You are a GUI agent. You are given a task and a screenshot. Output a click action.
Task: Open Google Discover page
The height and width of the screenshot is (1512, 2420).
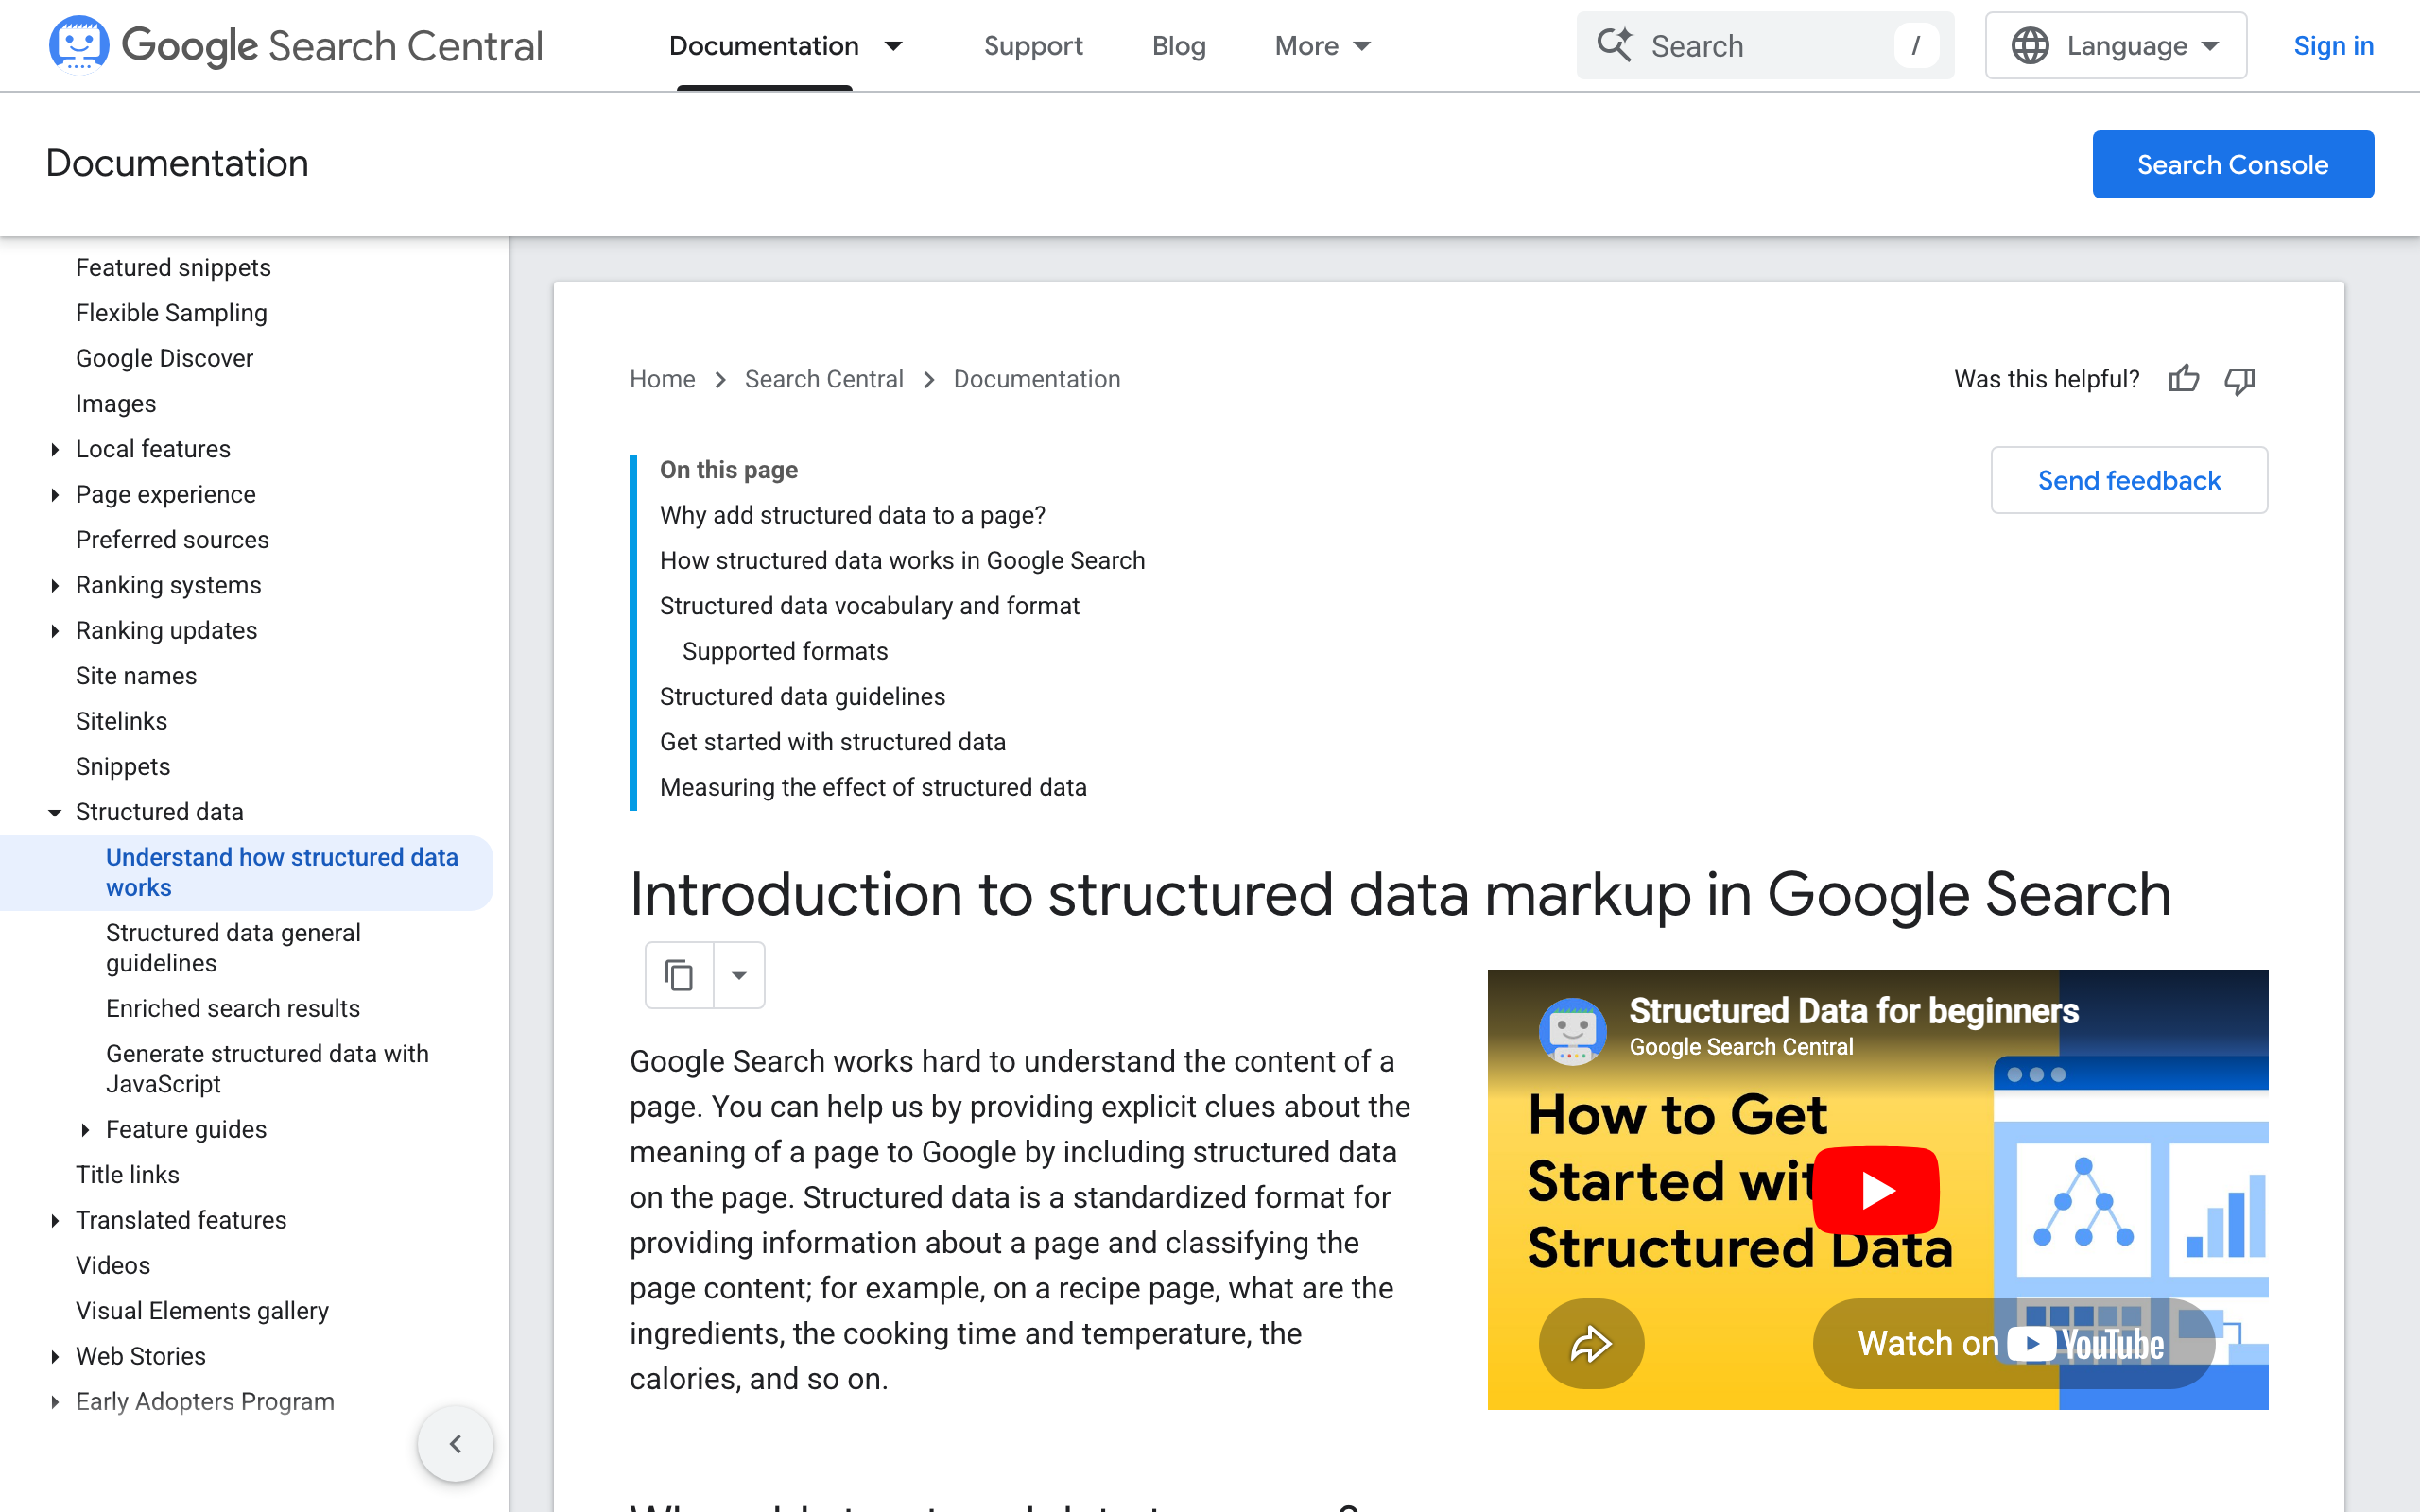164,358
